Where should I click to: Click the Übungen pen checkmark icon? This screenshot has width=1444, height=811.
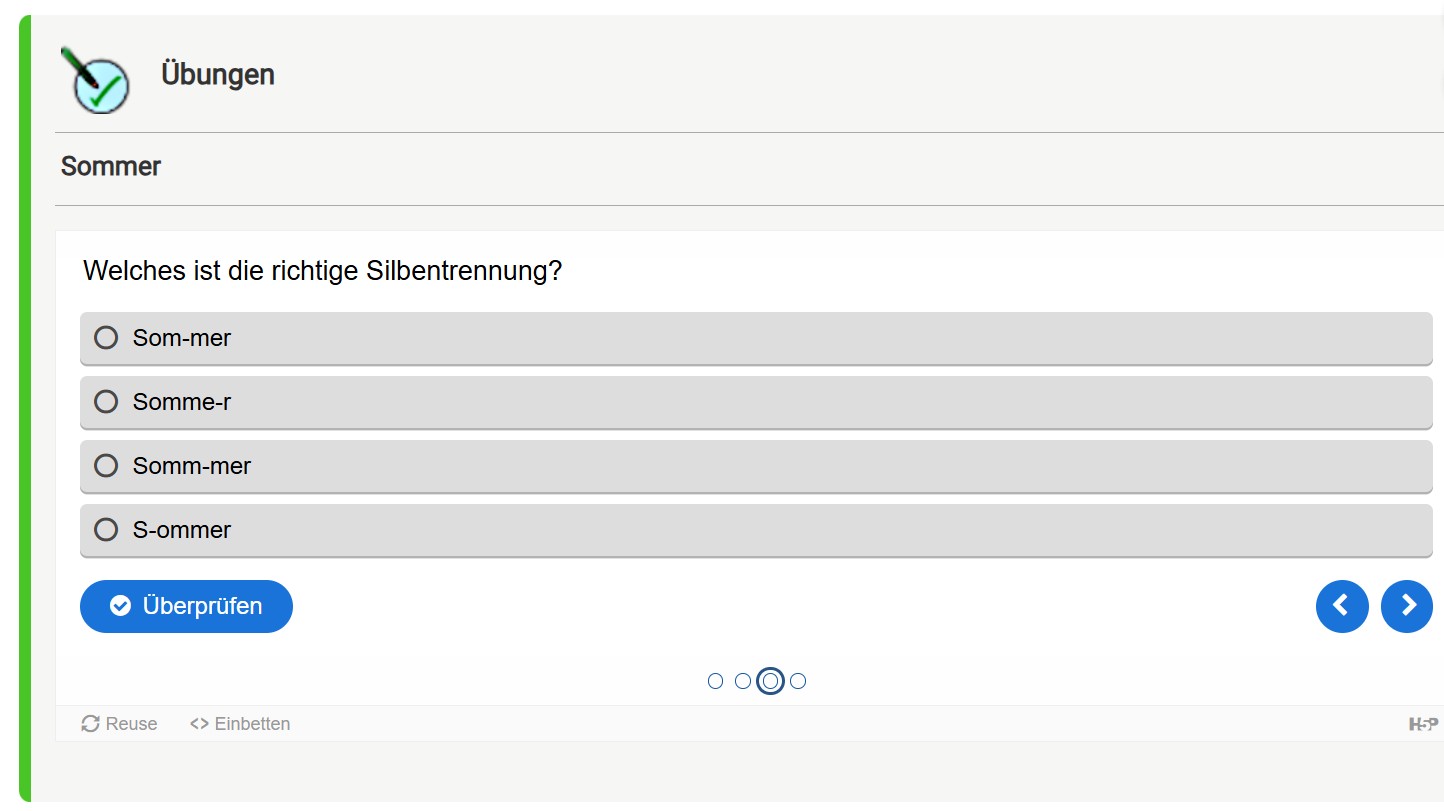95,79
